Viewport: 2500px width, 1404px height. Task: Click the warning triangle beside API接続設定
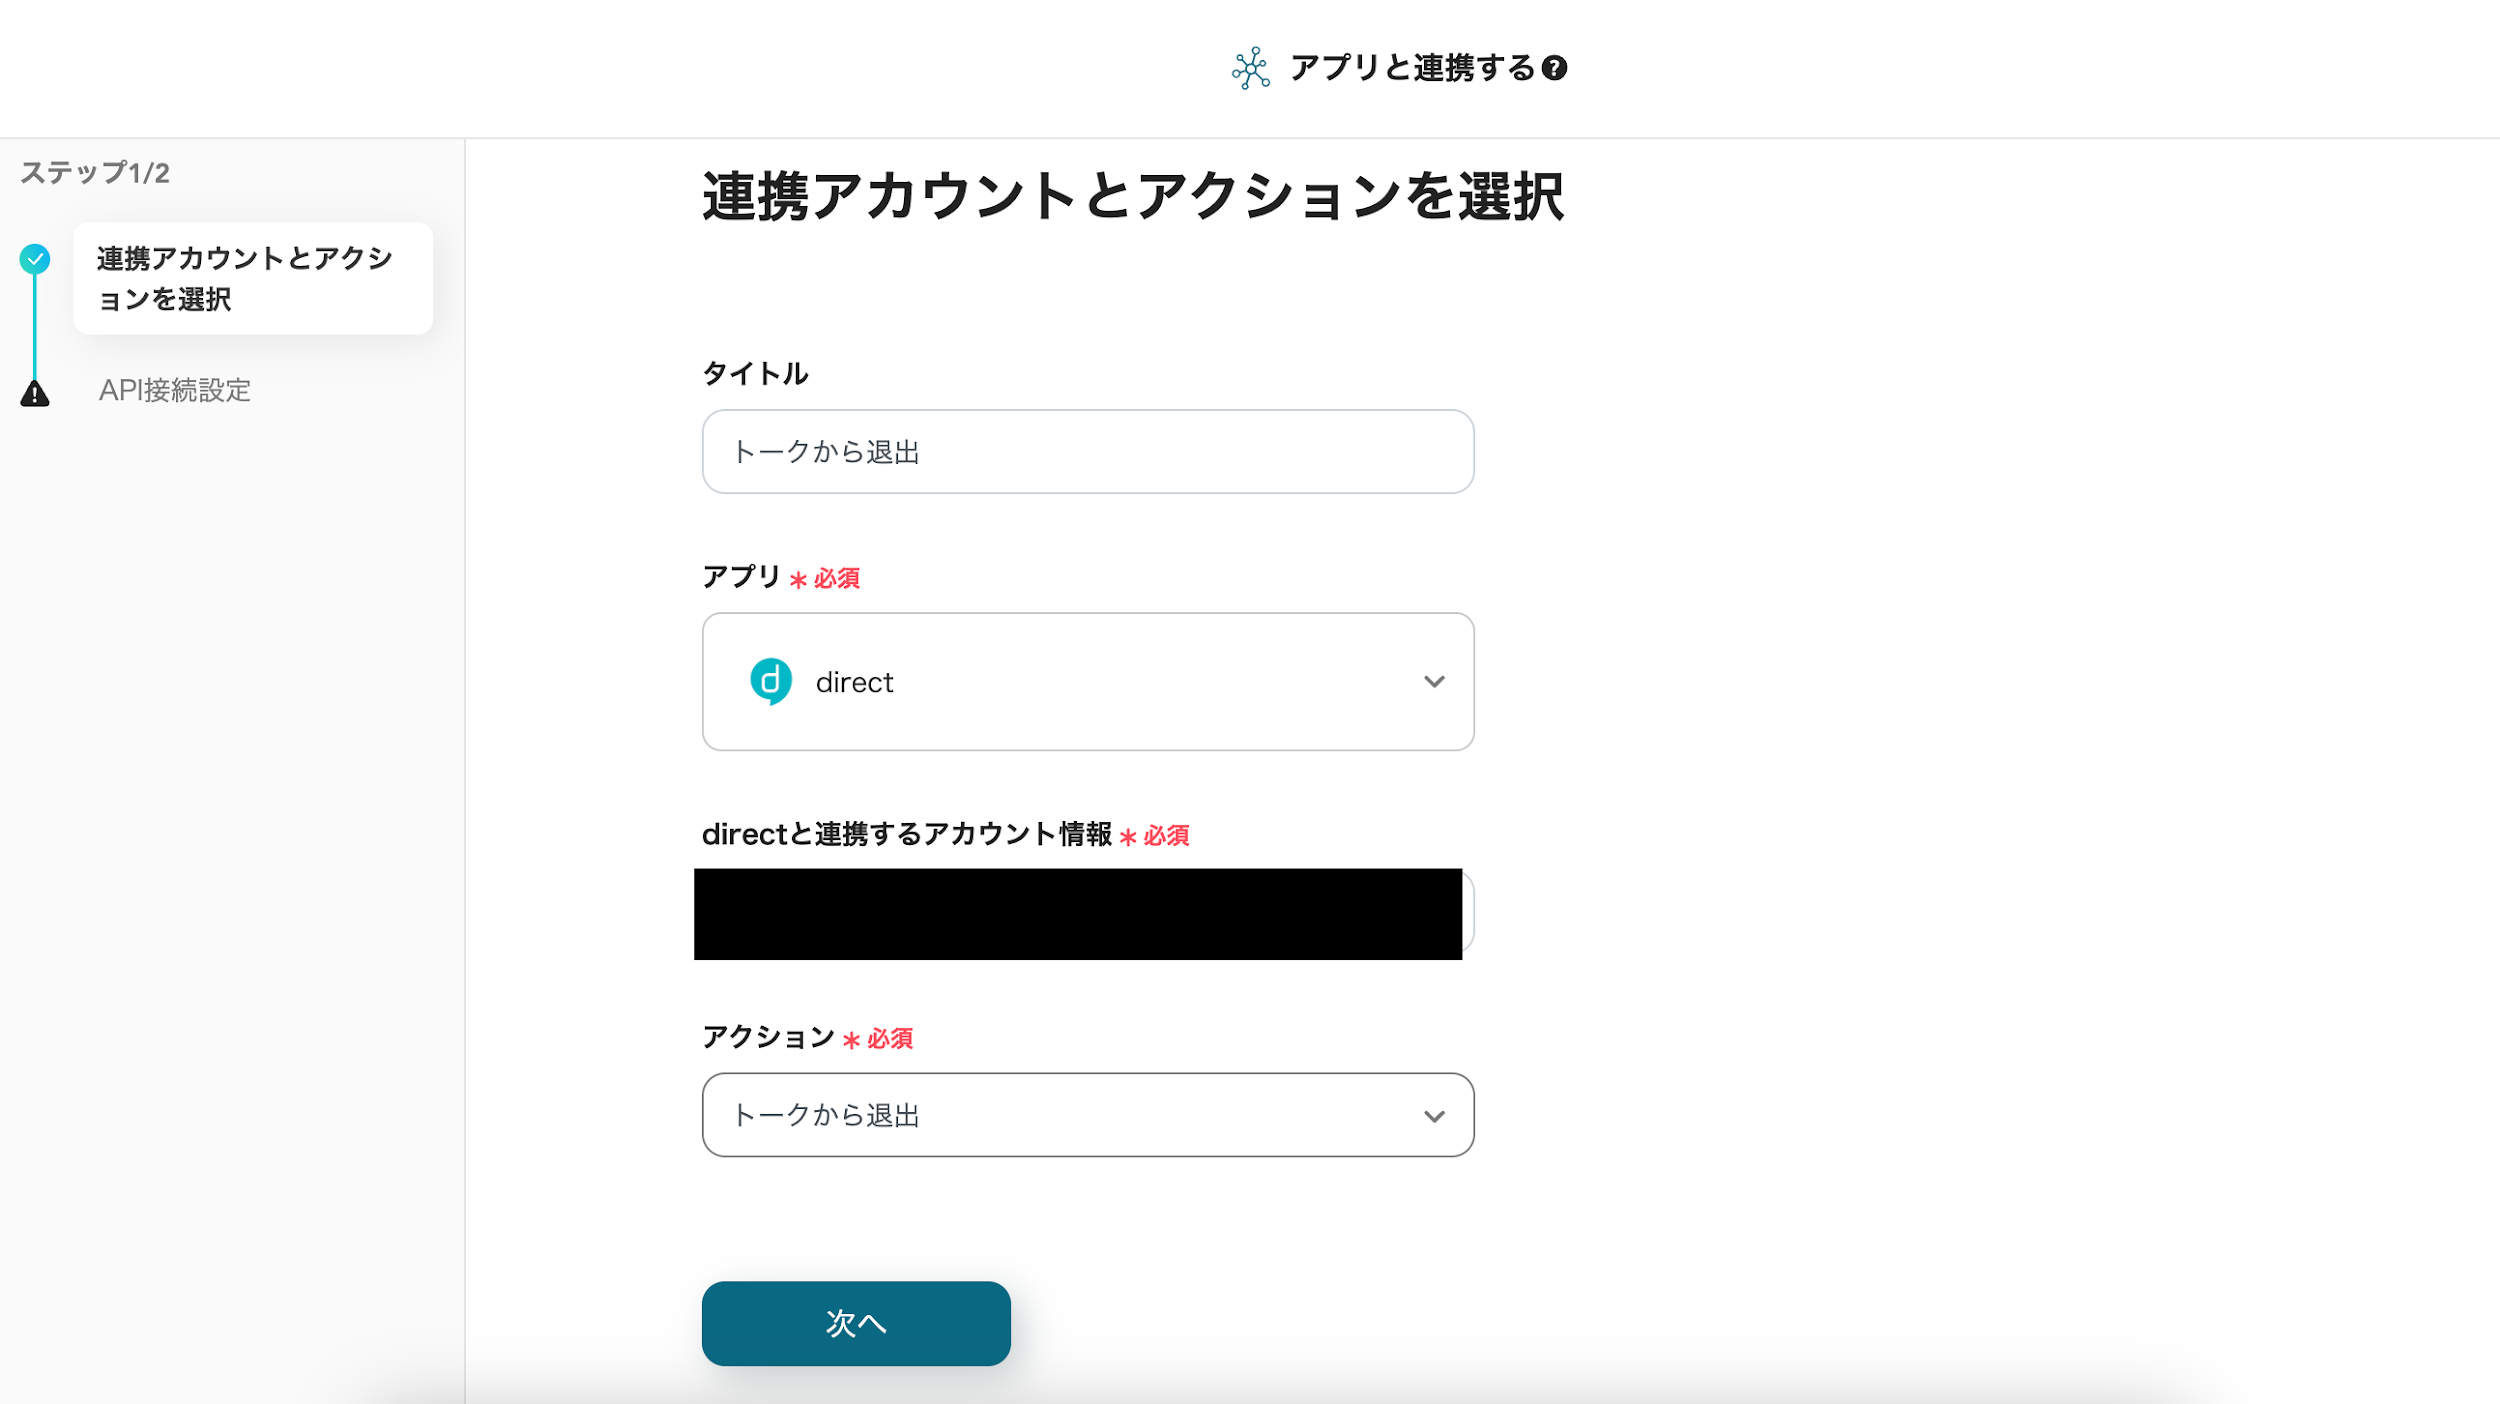coord(35,393)
